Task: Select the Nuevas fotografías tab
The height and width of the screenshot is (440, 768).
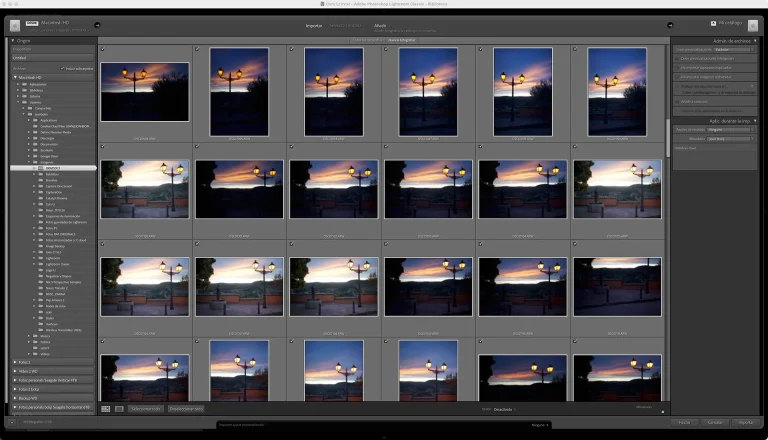Action: pyautogui.click(x=401, y=40)
